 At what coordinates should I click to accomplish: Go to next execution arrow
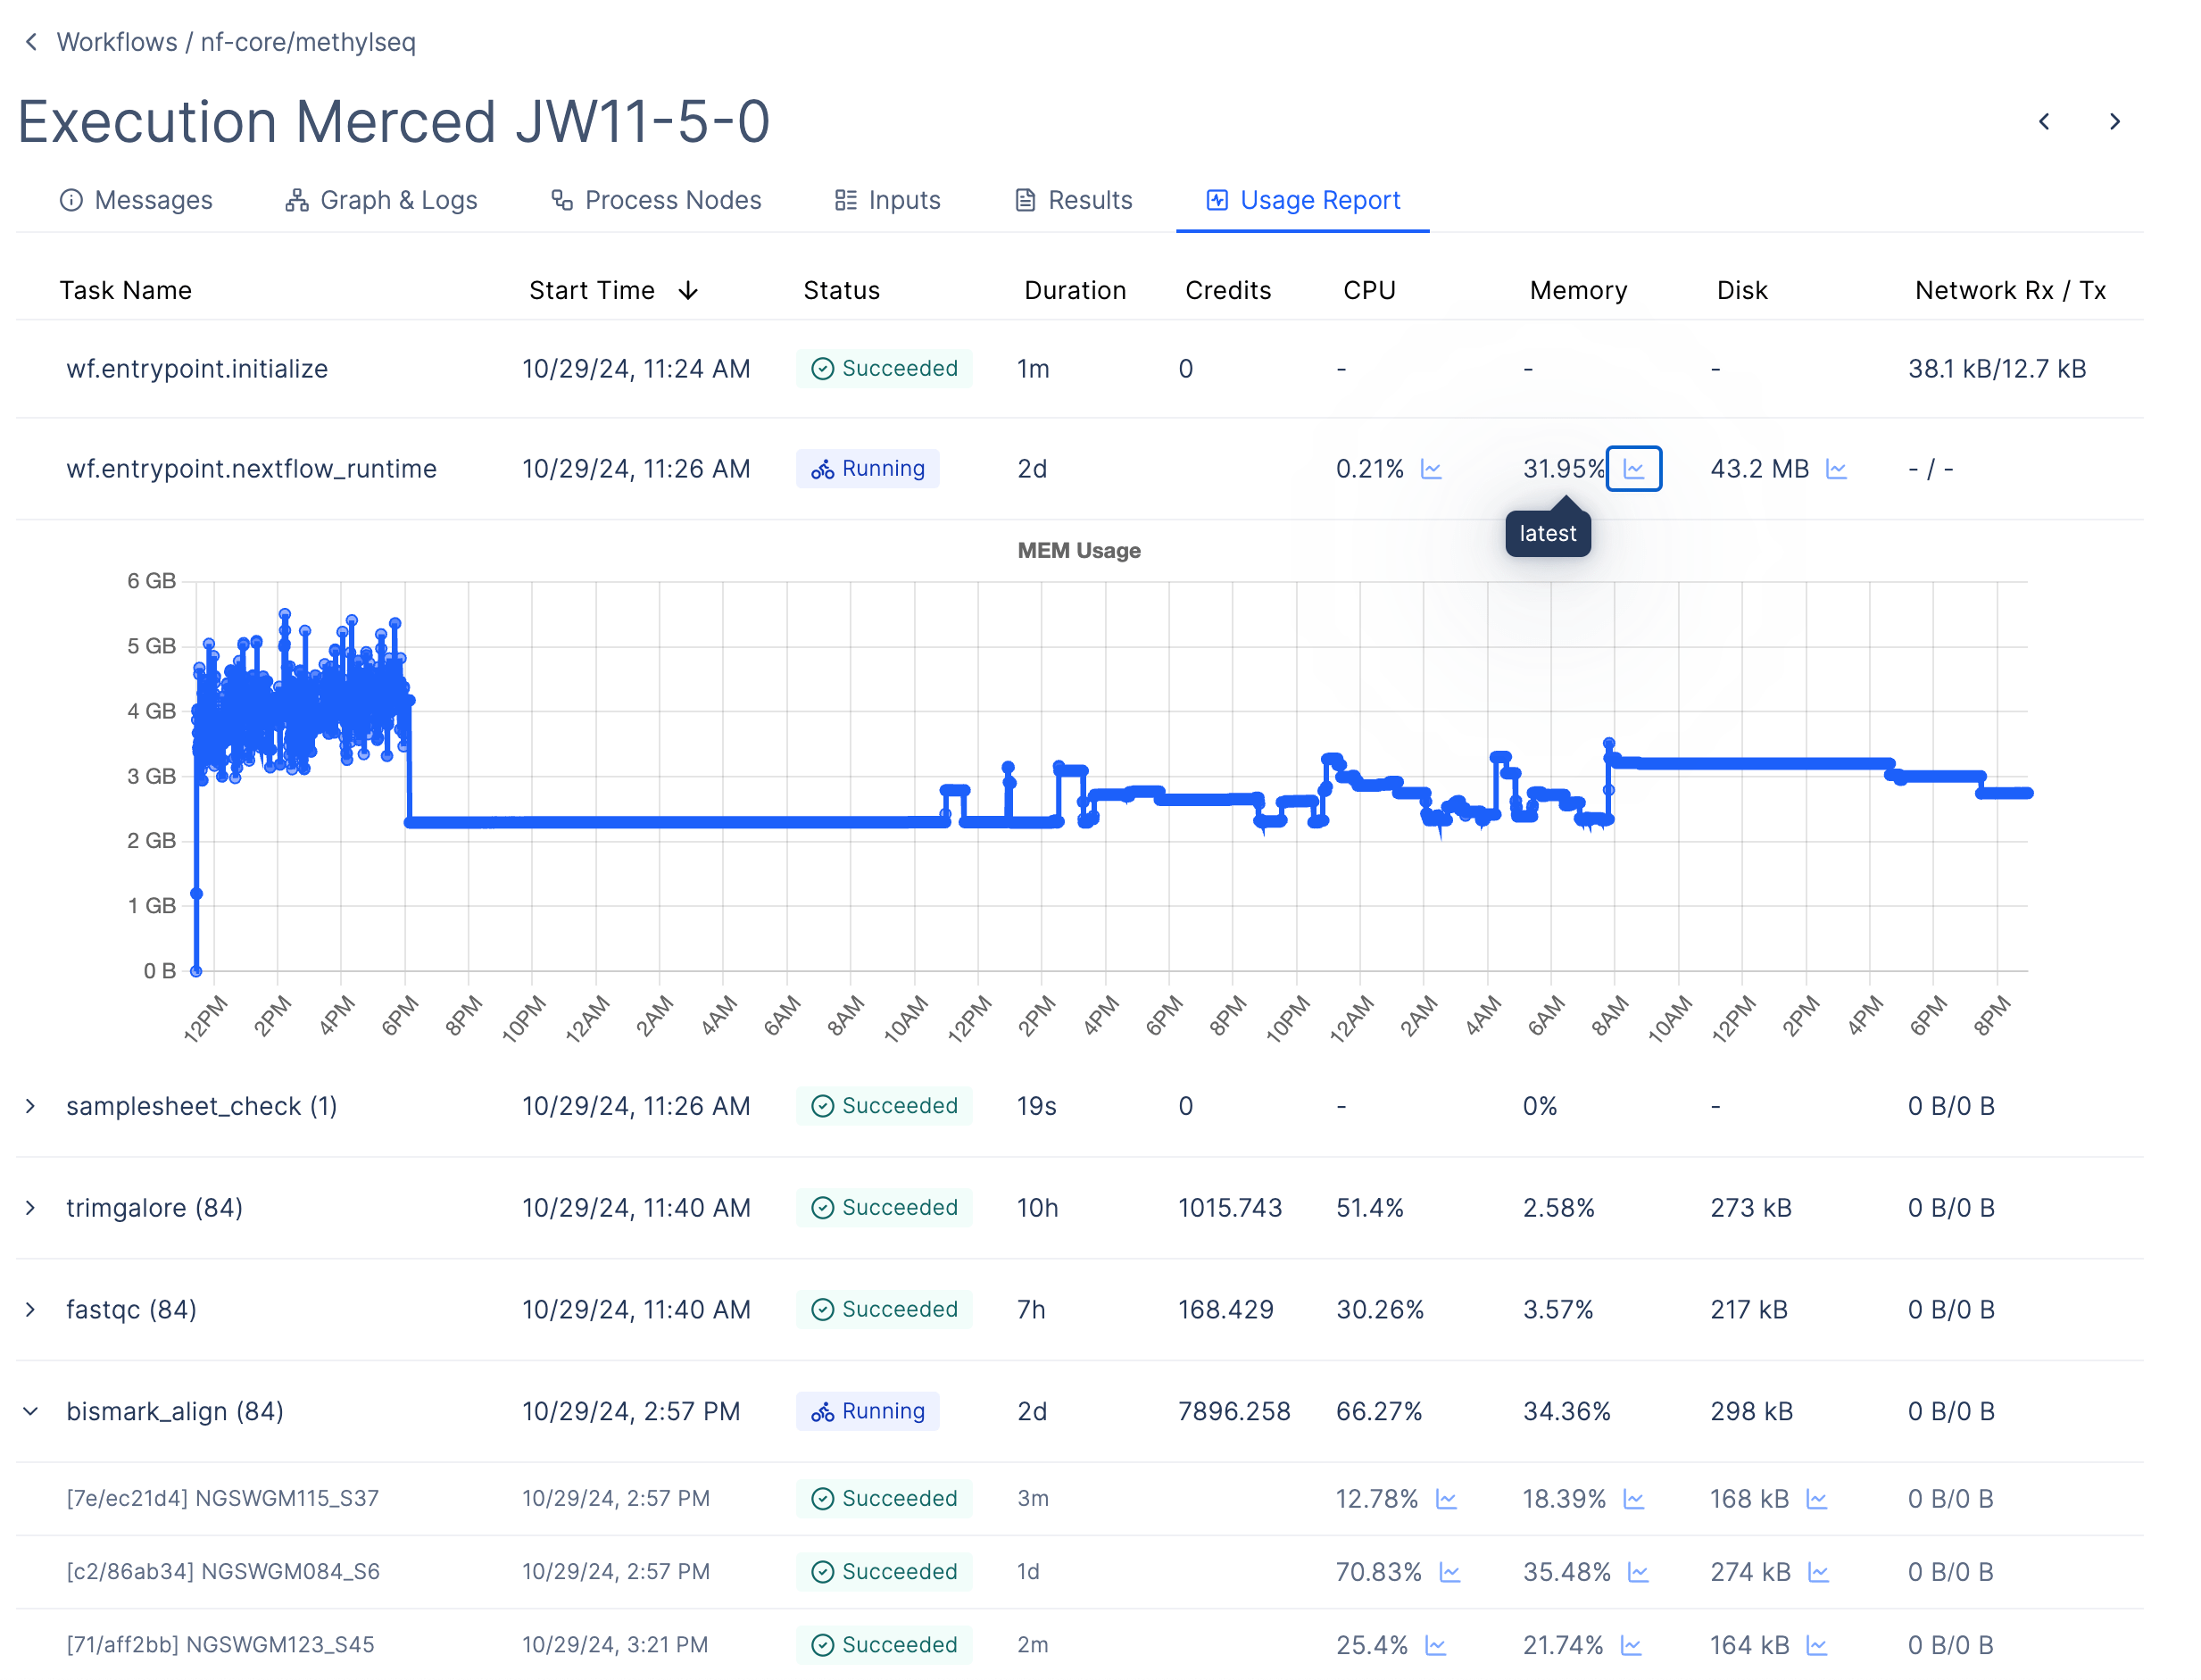[2114, 122]
